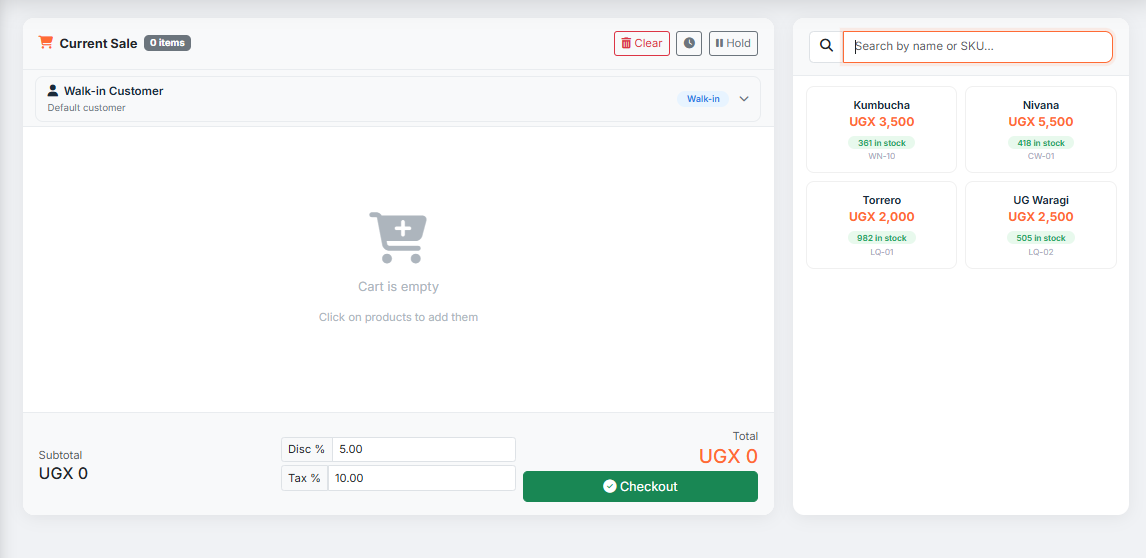This screenshot has height=558, width=1146.
Task: Add Nivana product to the cart
Action: coord(1041,129)
